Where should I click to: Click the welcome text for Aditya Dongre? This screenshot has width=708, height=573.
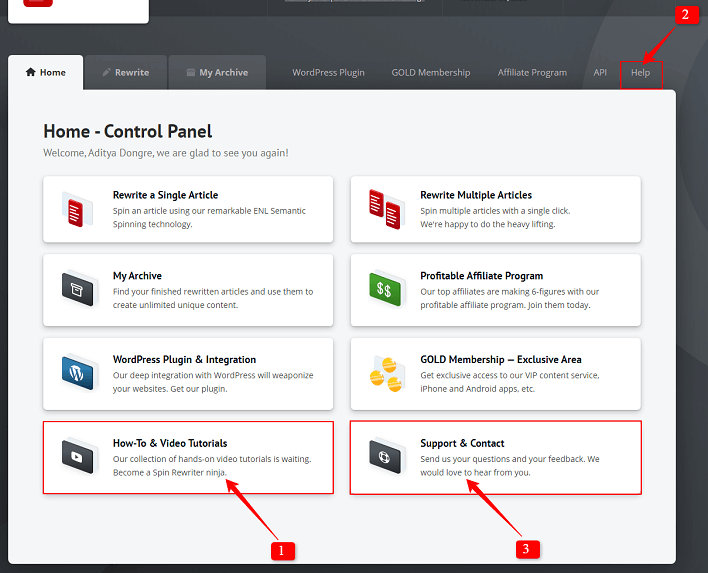coord(166,153)
